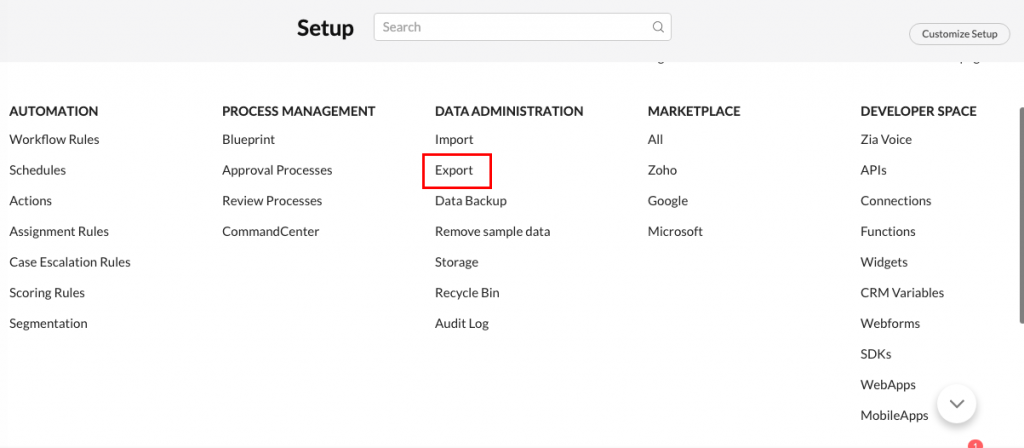View the Audit Log
1024x448 pixels.
462,324
